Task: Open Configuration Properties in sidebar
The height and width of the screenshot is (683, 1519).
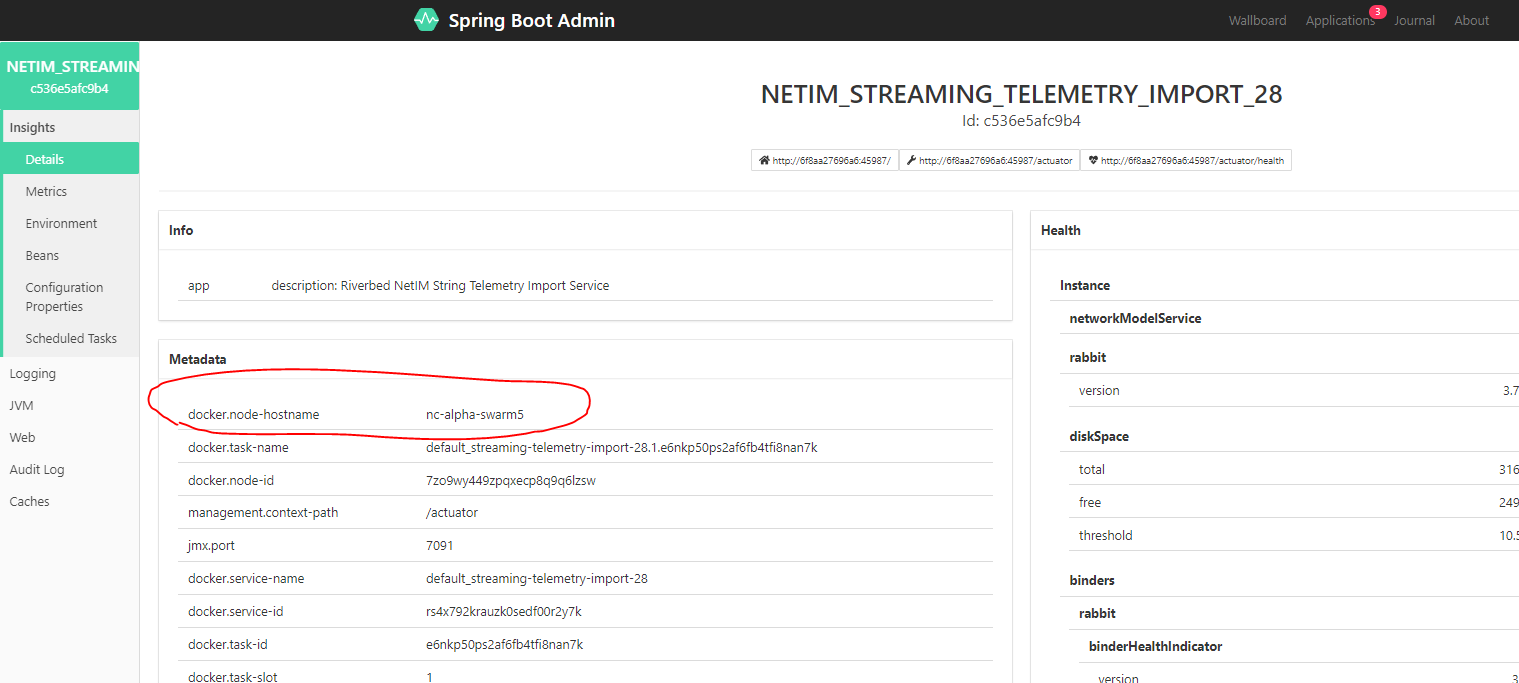Action: [64, 297]
